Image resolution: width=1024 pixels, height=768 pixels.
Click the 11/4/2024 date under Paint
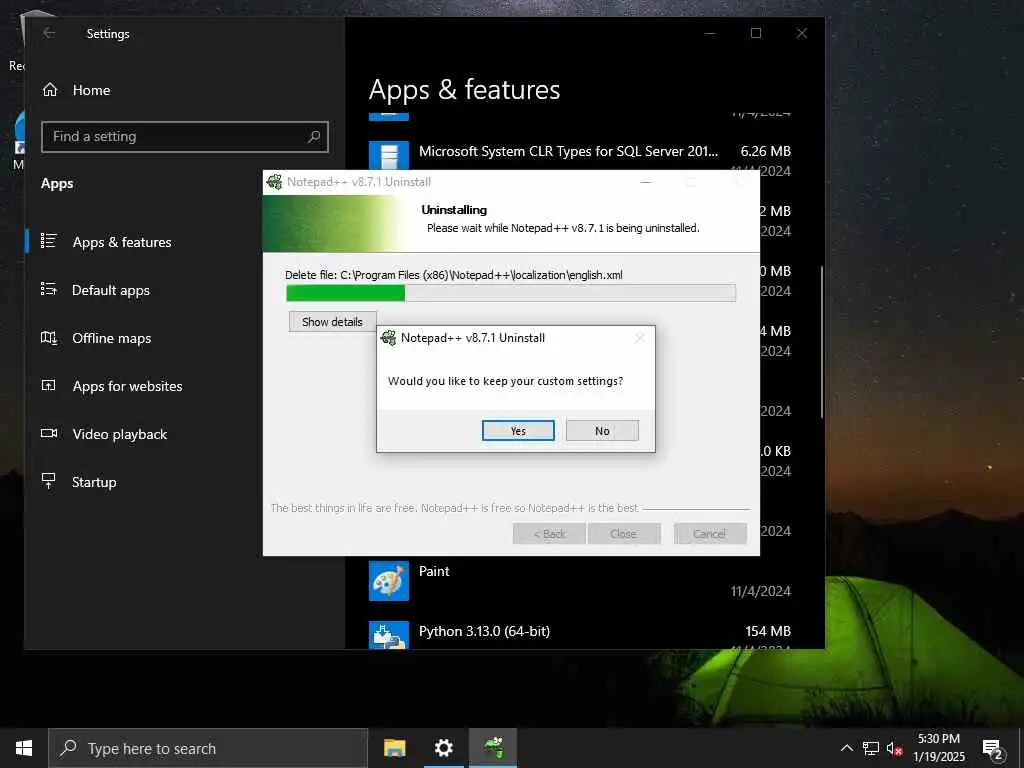761,591
